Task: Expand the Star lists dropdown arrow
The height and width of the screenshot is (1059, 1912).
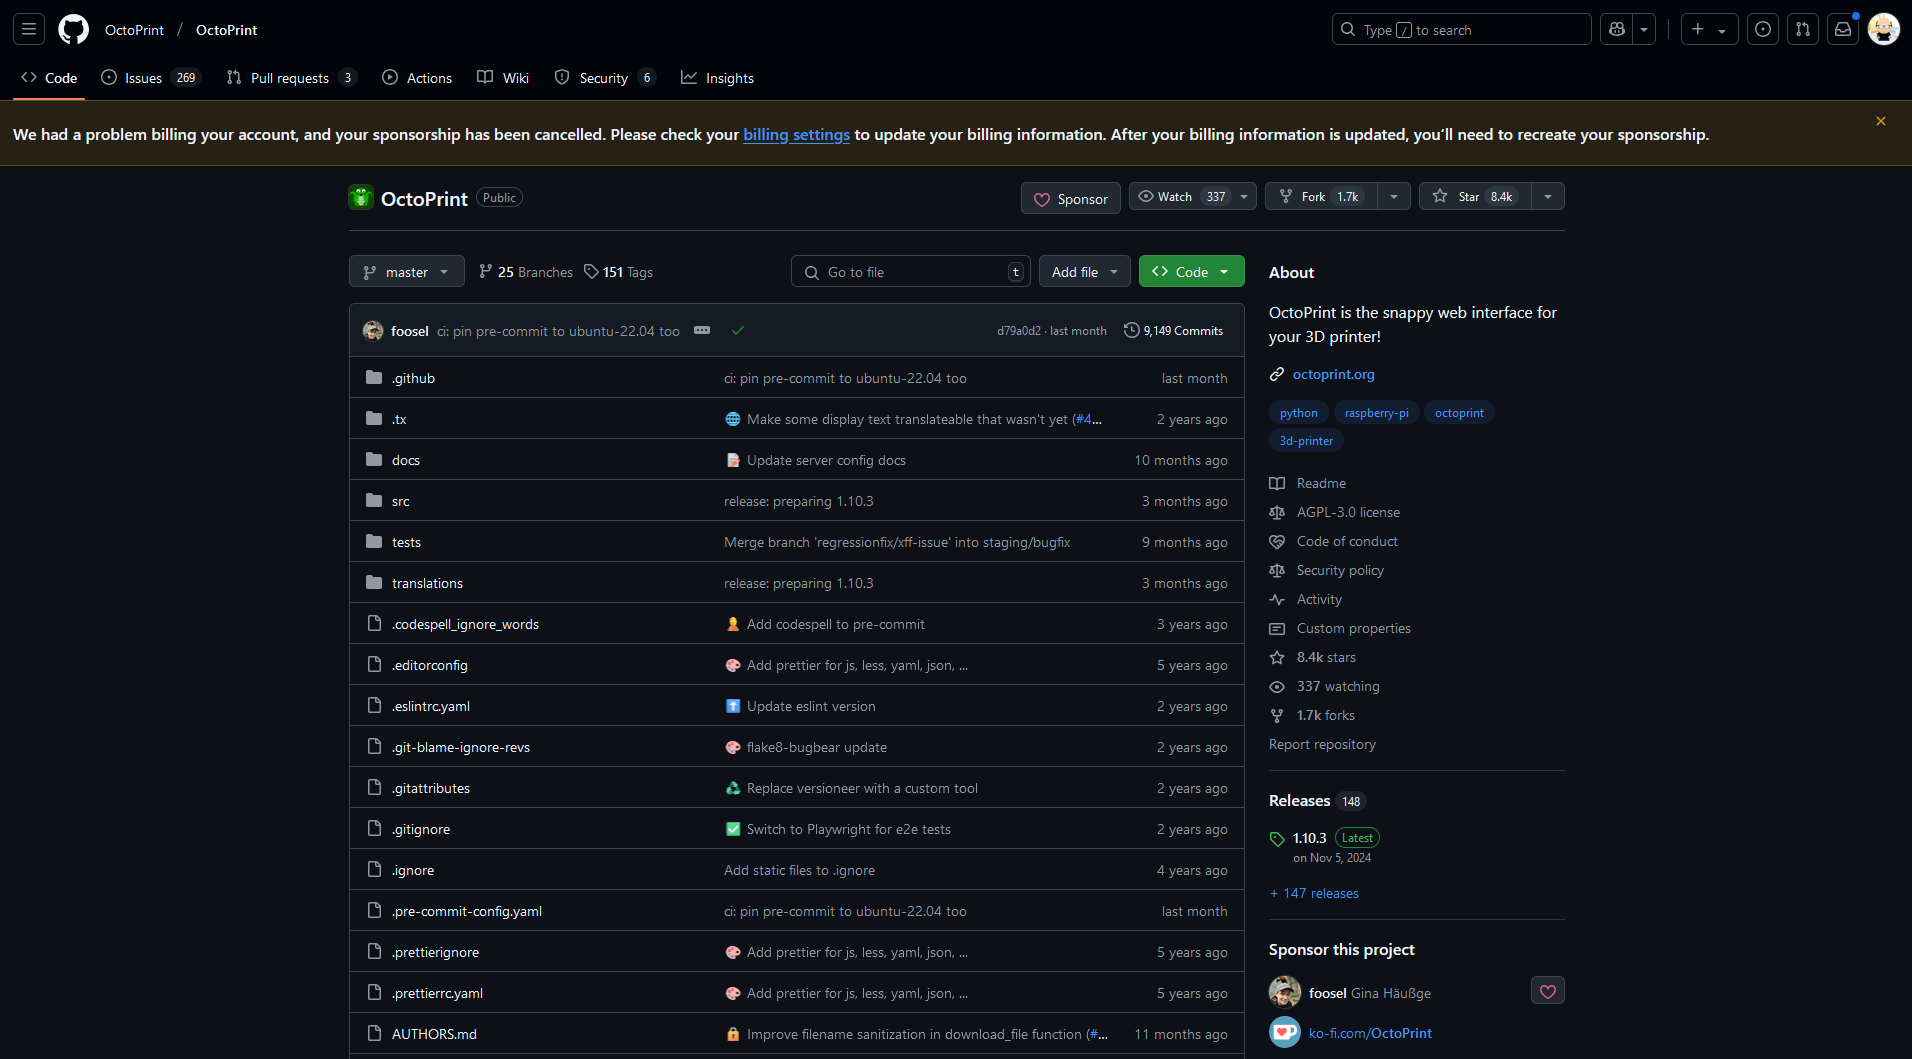Action: click(1548, 197)
